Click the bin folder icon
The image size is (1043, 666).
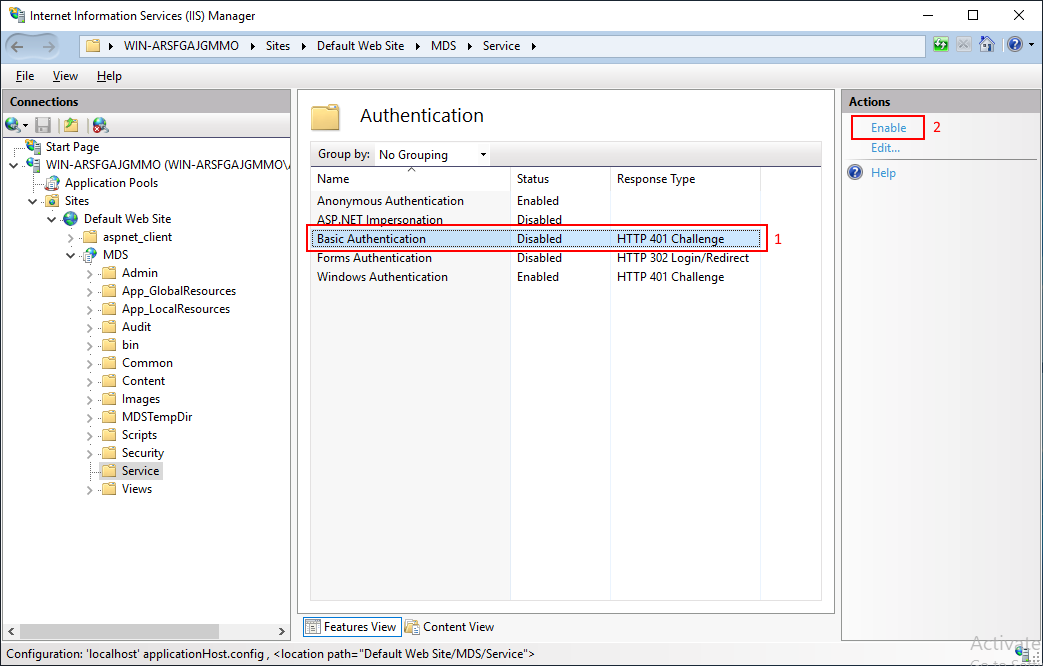[x=108, y=345]
